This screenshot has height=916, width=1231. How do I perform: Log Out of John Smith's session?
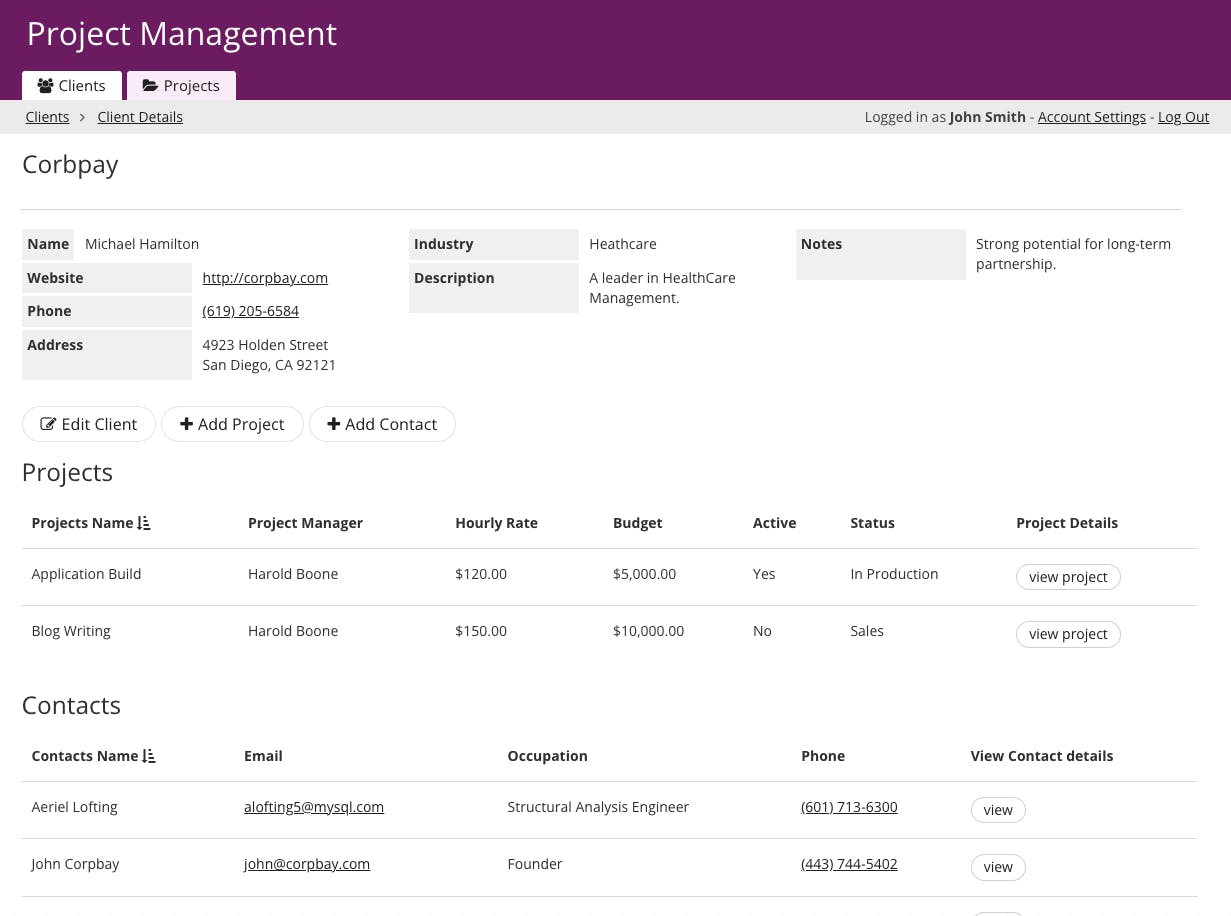click(x=1183, y=117)
